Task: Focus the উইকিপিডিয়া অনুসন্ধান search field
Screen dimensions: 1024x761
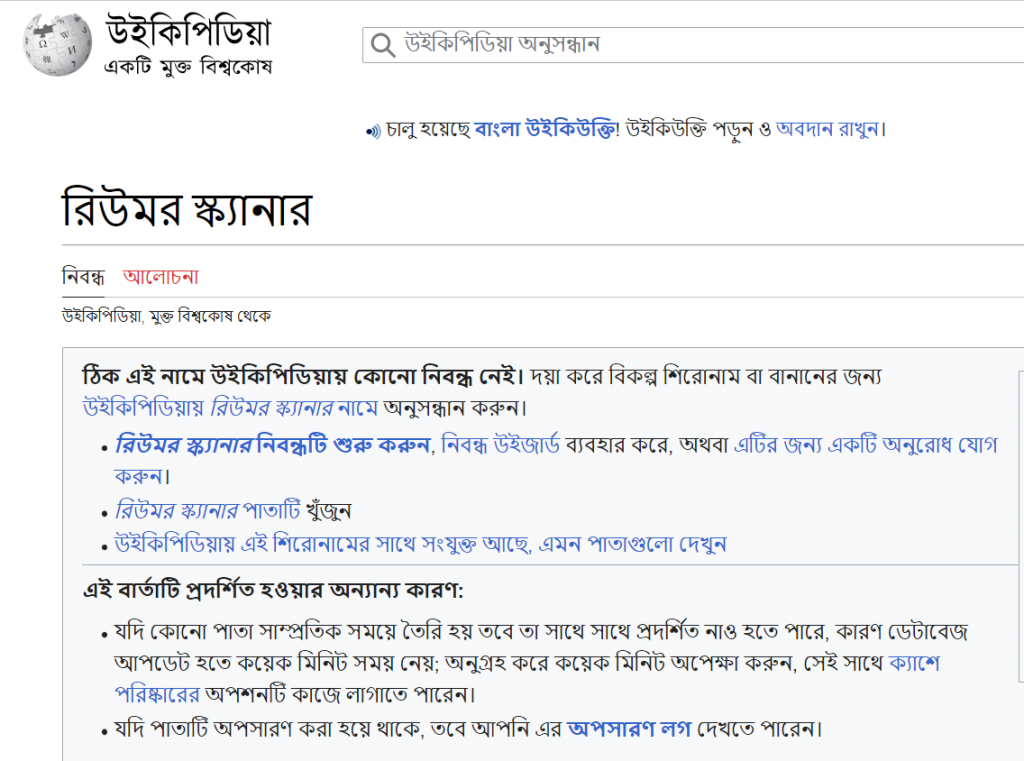Action: tap(693, 45)
